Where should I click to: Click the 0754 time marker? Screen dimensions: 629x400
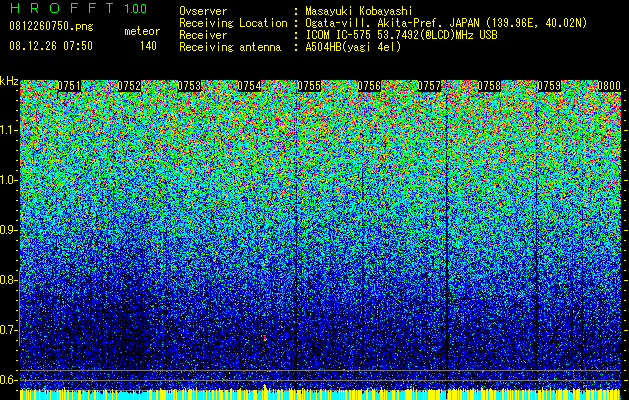pos(249,86)
